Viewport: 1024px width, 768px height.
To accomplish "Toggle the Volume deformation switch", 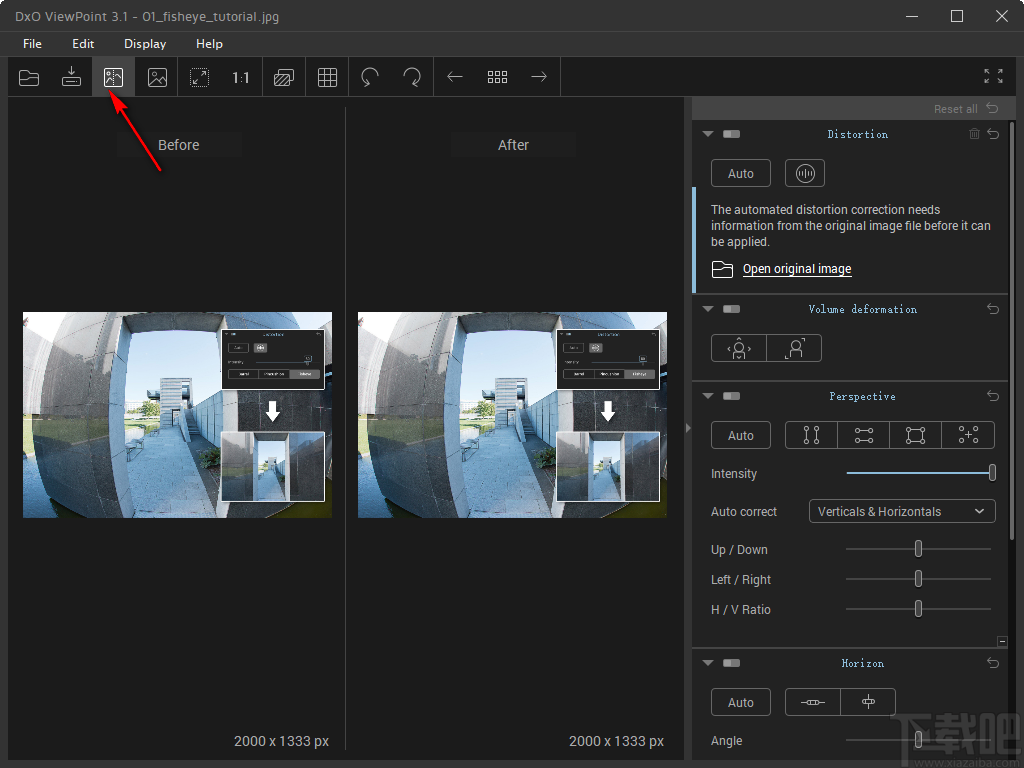I will coord(731,309).
